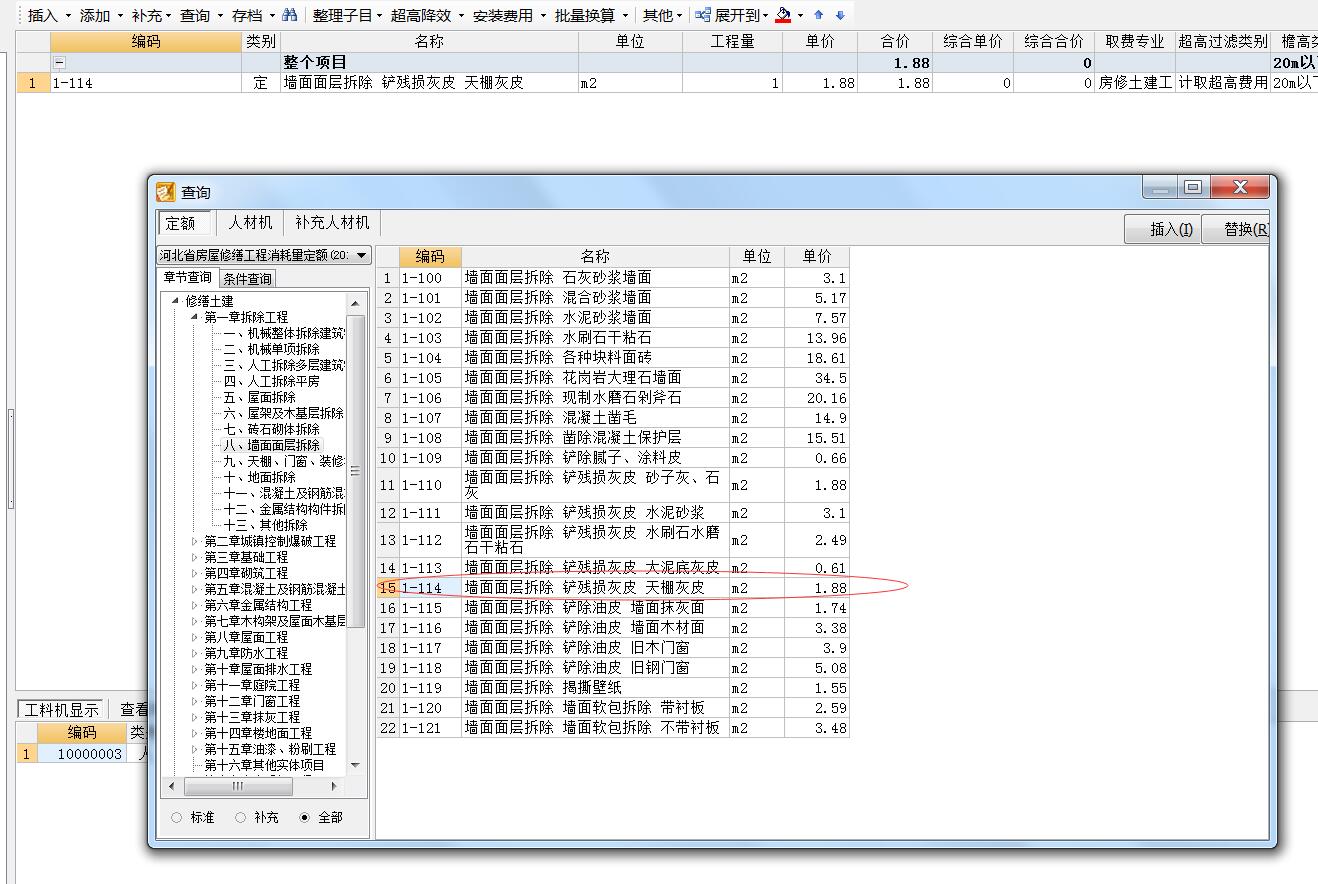1318x884 pixels.
Task: Collapse the 第一章拆除工程 tree node
Action: click(195, 317)
